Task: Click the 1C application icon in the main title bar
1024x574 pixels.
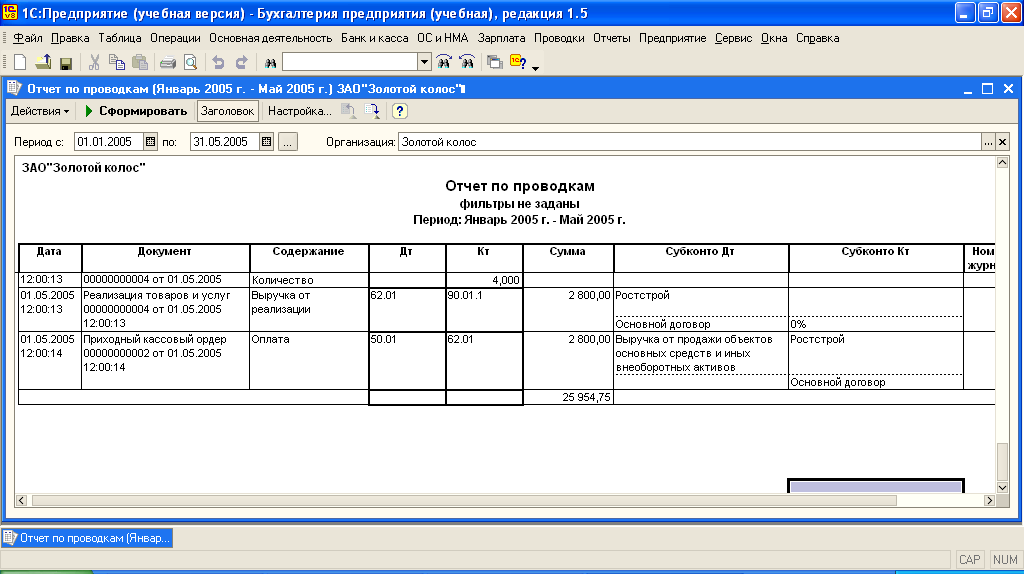Action: point(10,13)
